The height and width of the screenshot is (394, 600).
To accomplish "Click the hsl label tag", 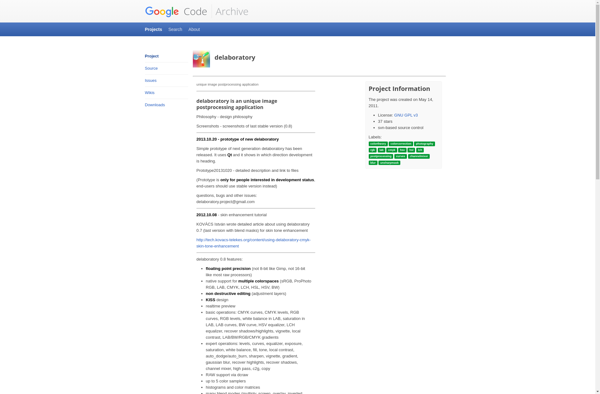I will 411,150.
